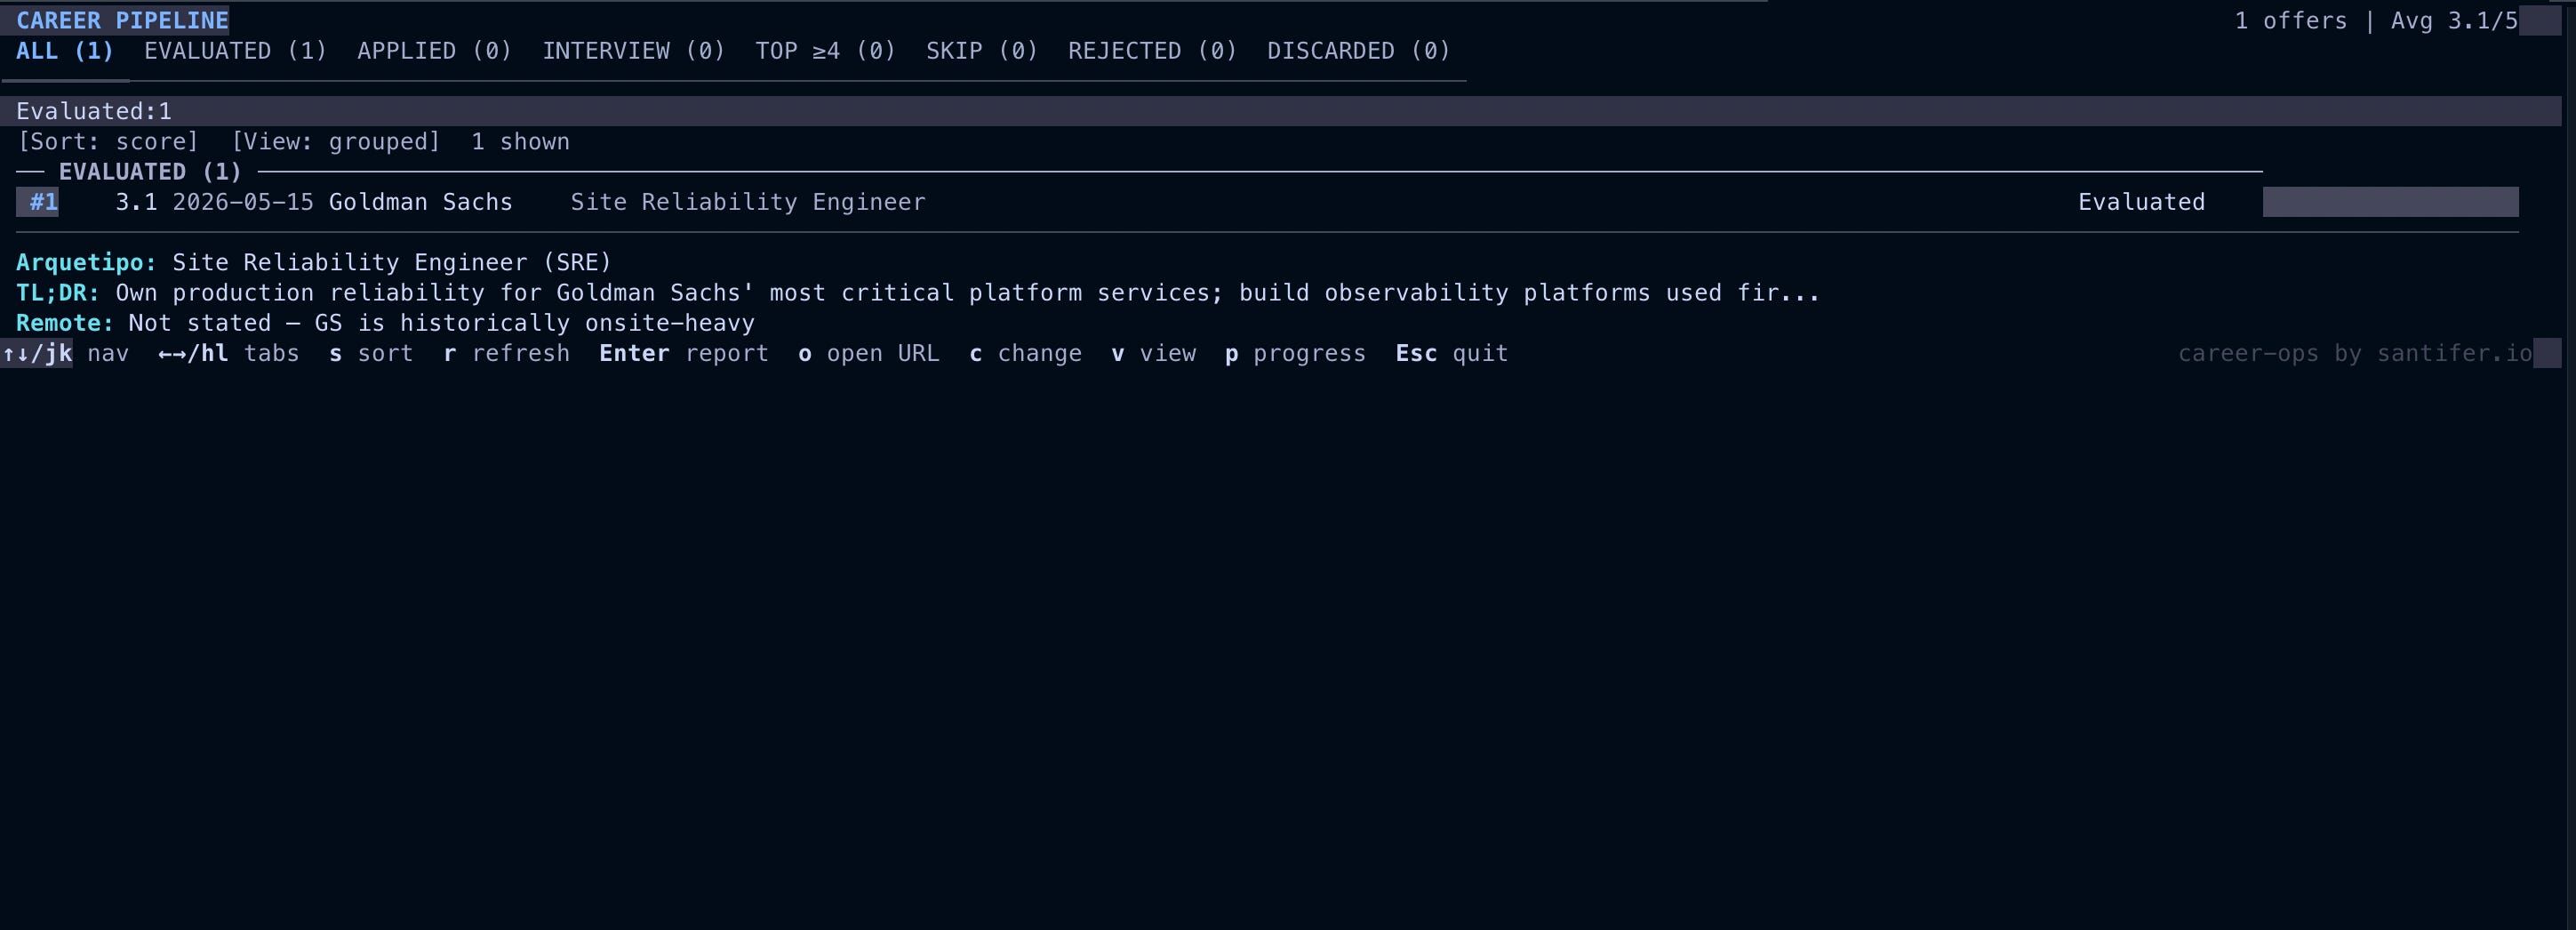This screenshot has height=930, width=2576.
Task: Click the '1 offers | Avg 3.1/5' summary
Action: tap(2376, 21)
